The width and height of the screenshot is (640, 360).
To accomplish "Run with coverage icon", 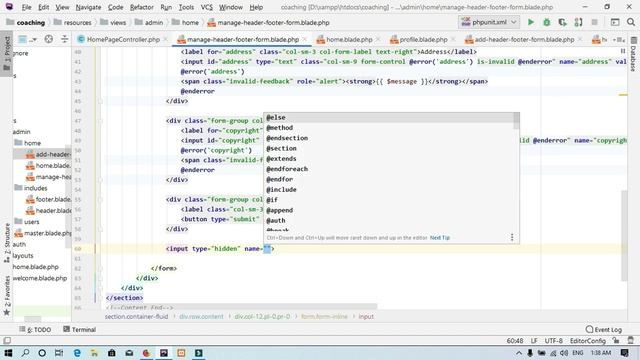I will click(x=562, y=22).
